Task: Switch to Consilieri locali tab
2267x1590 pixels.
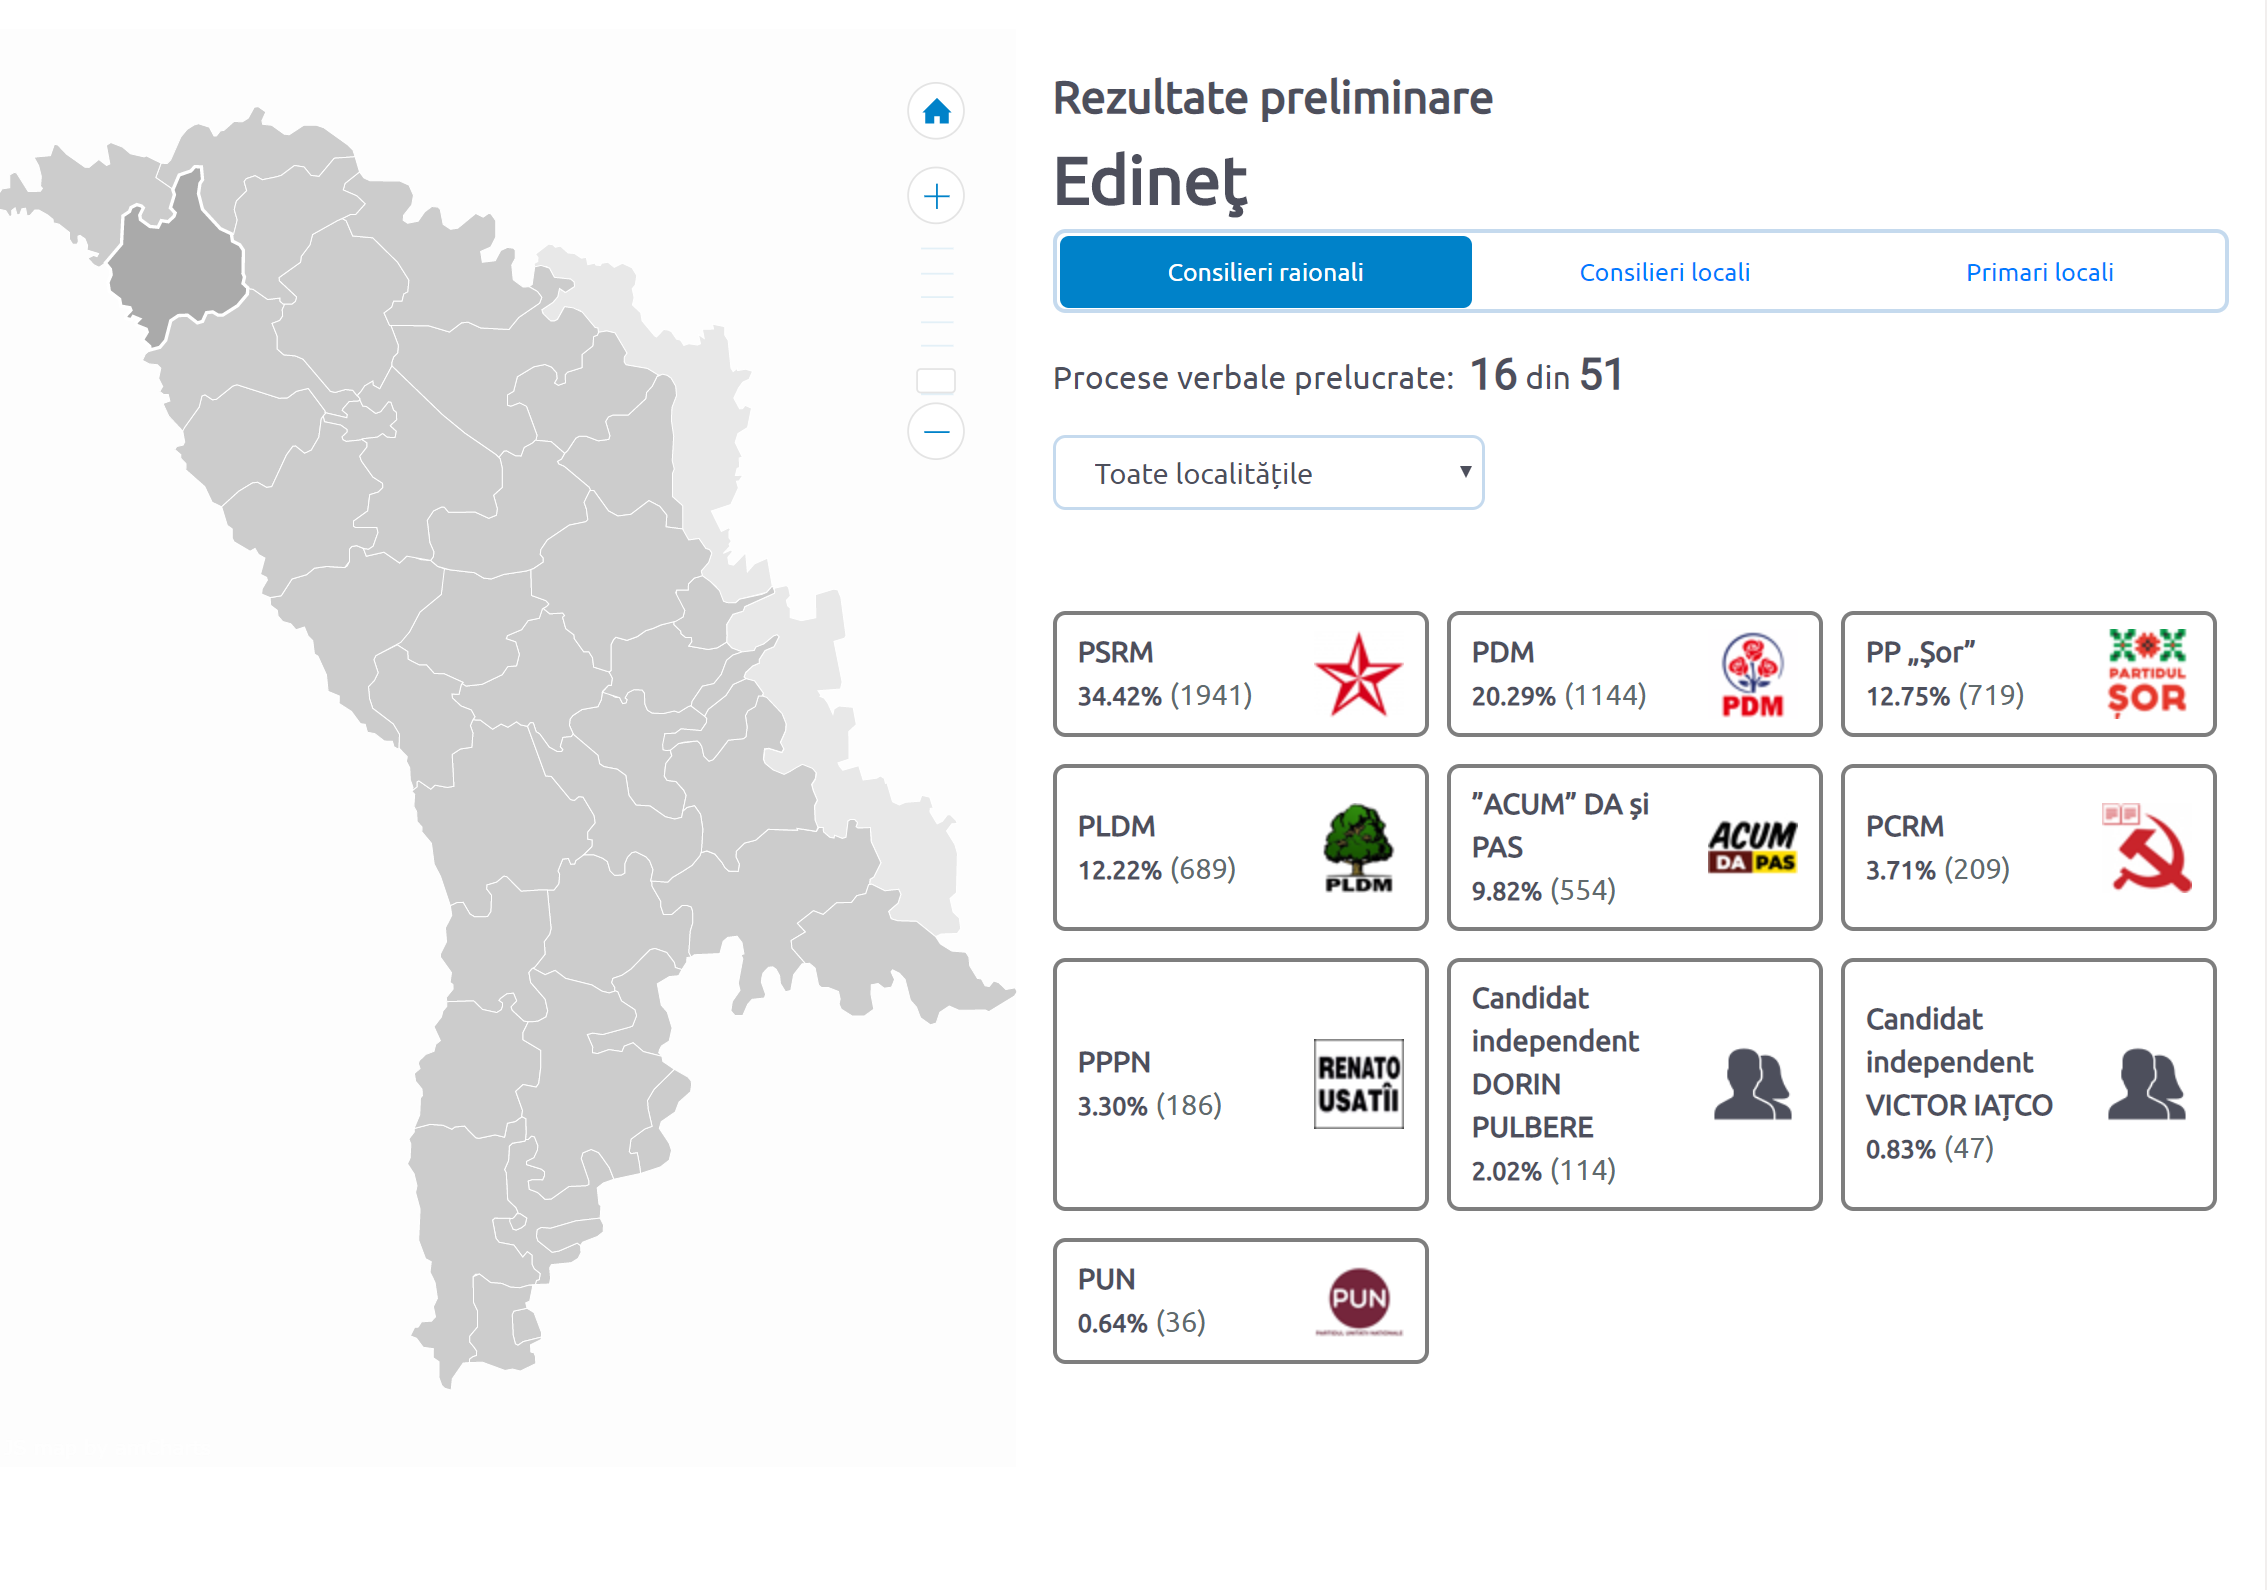Action: [1664, 272]
